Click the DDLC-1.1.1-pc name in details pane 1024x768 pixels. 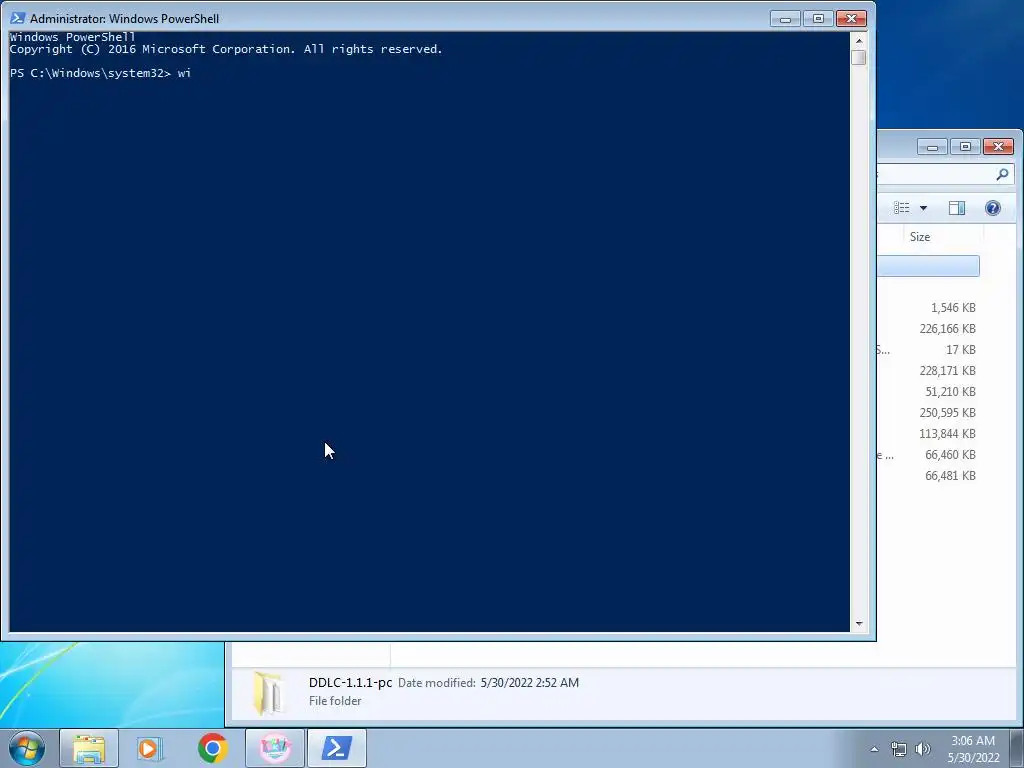350,682
